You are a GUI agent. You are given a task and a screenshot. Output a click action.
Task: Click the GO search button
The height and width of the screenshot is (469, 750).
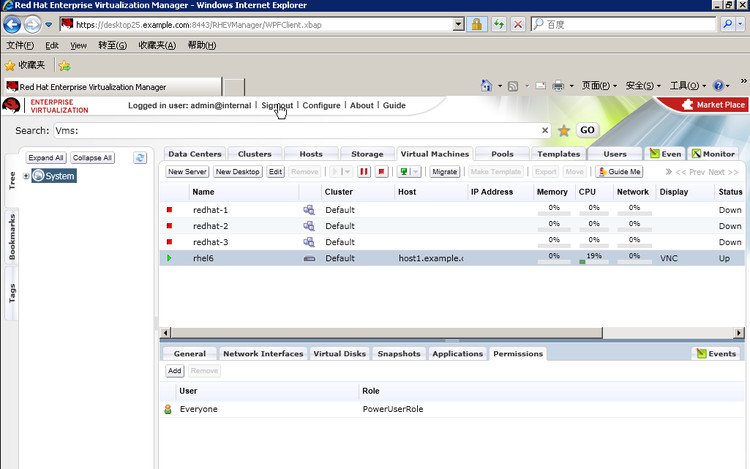tap(587, 130)
